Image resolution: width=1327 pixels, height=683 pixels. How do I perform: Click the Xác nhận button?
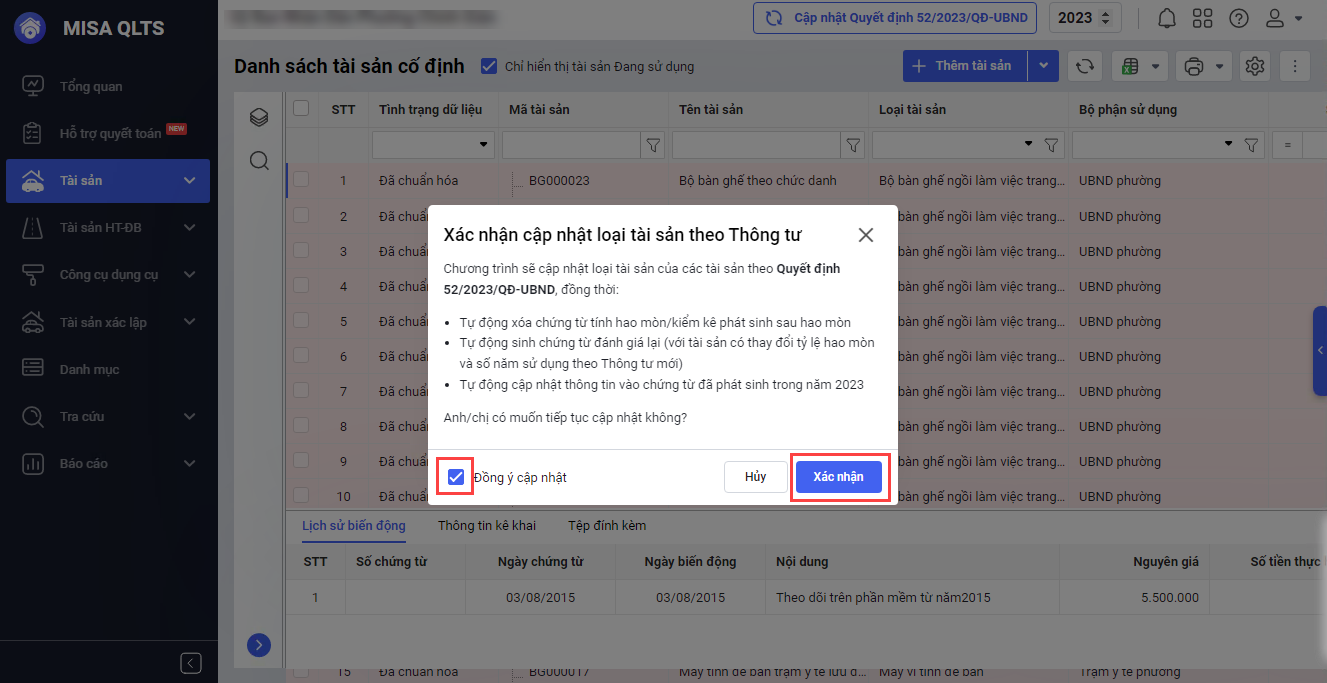[x=838, y=477]
